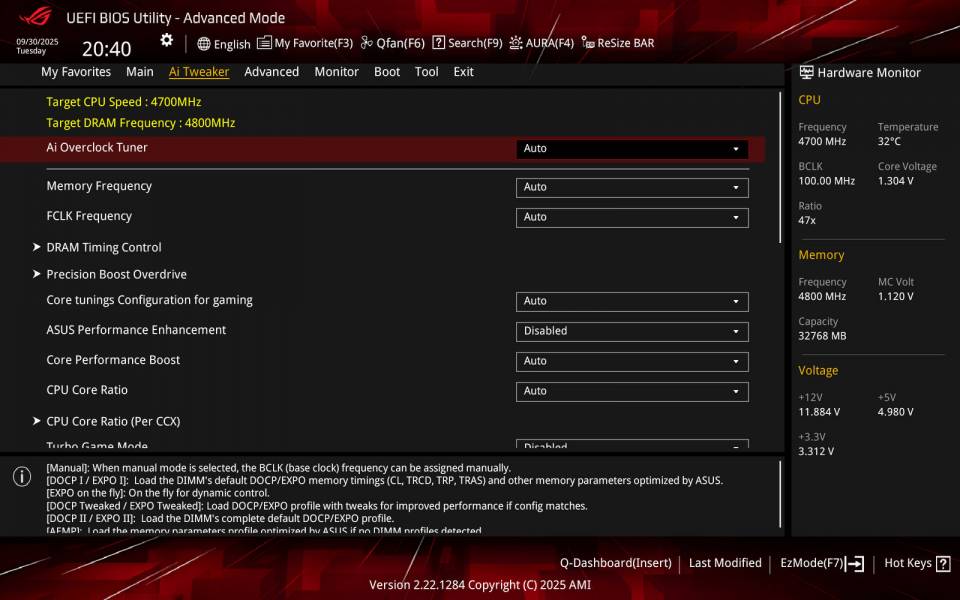This screenshot has width=960, height=600.
Task: View Last Modified settings
Action: coord(725,563)
